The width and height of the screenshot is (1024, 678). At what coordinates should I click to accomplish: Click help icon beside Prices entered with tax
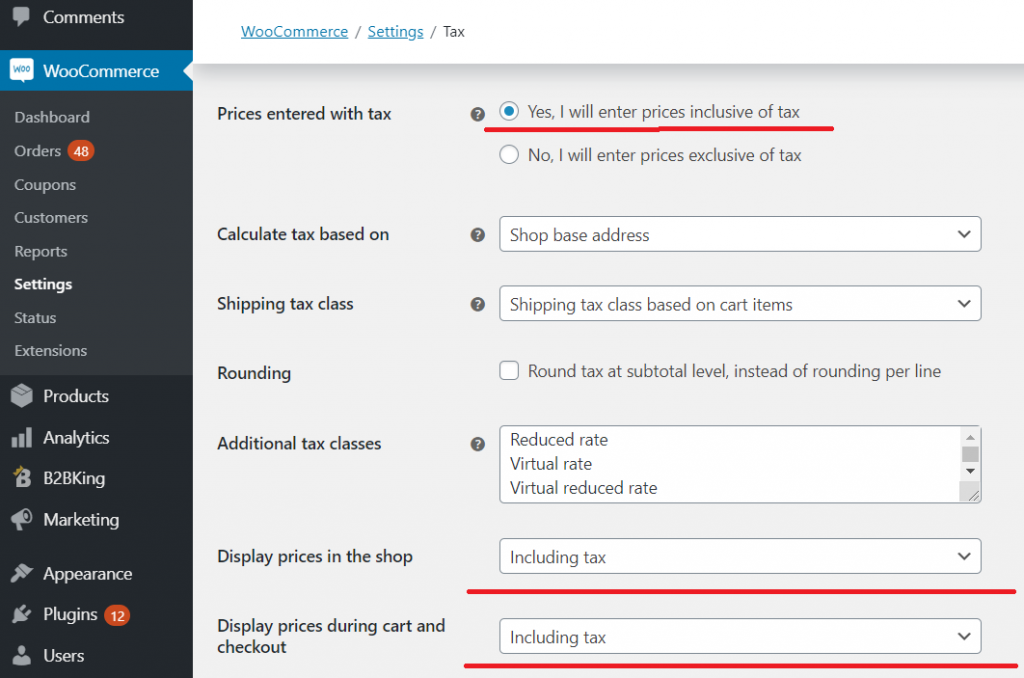point(477,114)
